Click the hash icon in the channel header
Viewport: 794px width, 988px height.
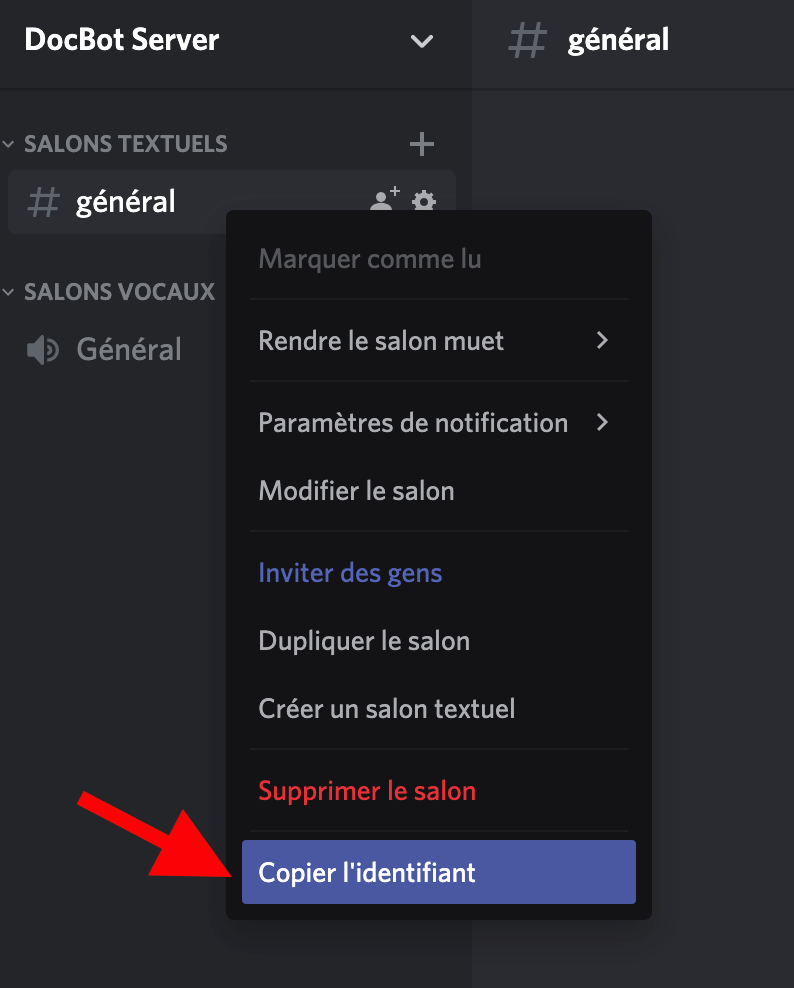pos(528,41)
